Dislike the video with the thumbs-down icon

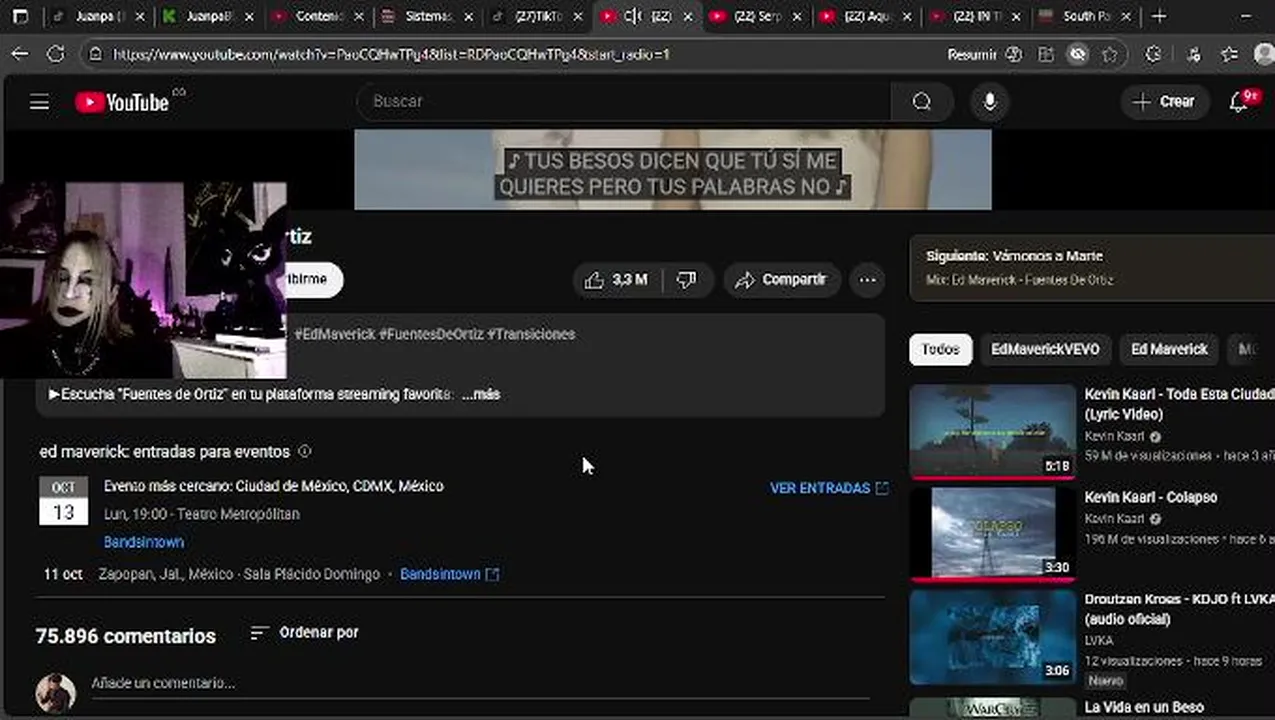(x=686, y=280)
